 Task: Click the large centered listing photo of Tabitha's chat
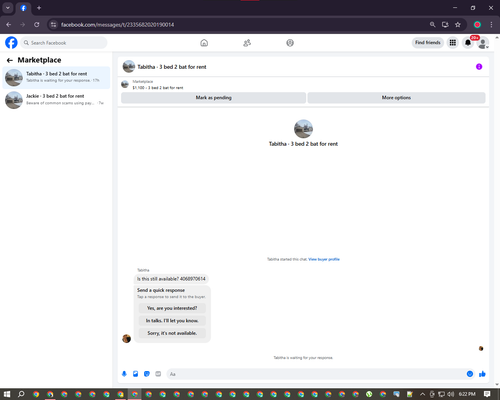(303, 129)
